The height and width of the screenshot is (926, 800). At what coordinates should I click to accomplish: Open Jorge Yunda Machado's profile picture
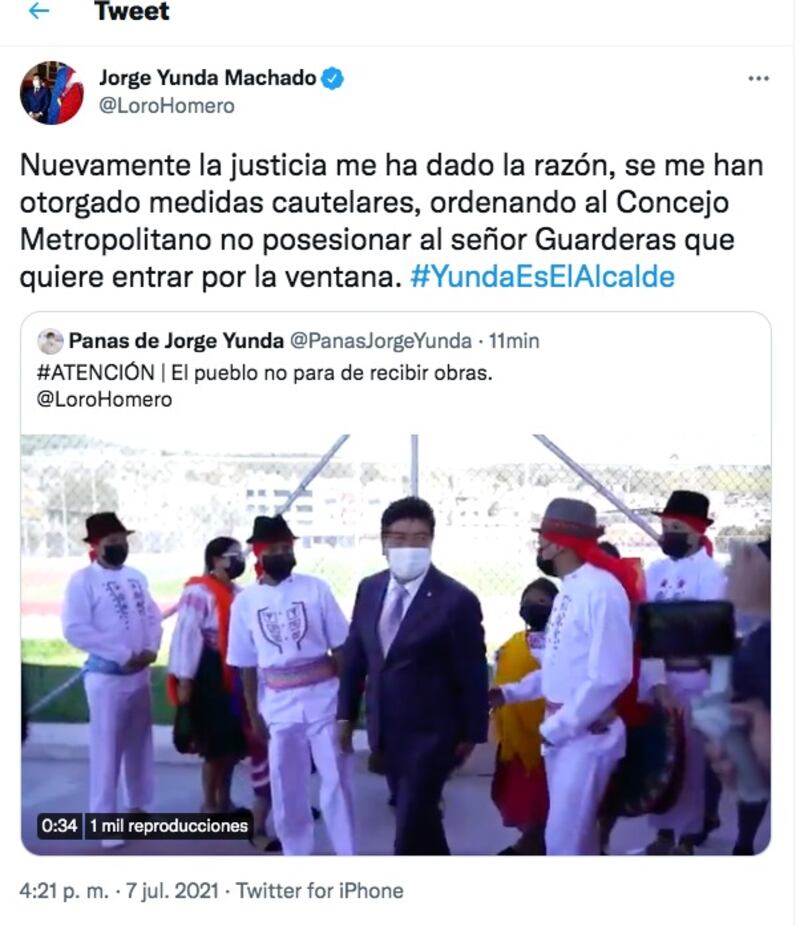(51, 93)
